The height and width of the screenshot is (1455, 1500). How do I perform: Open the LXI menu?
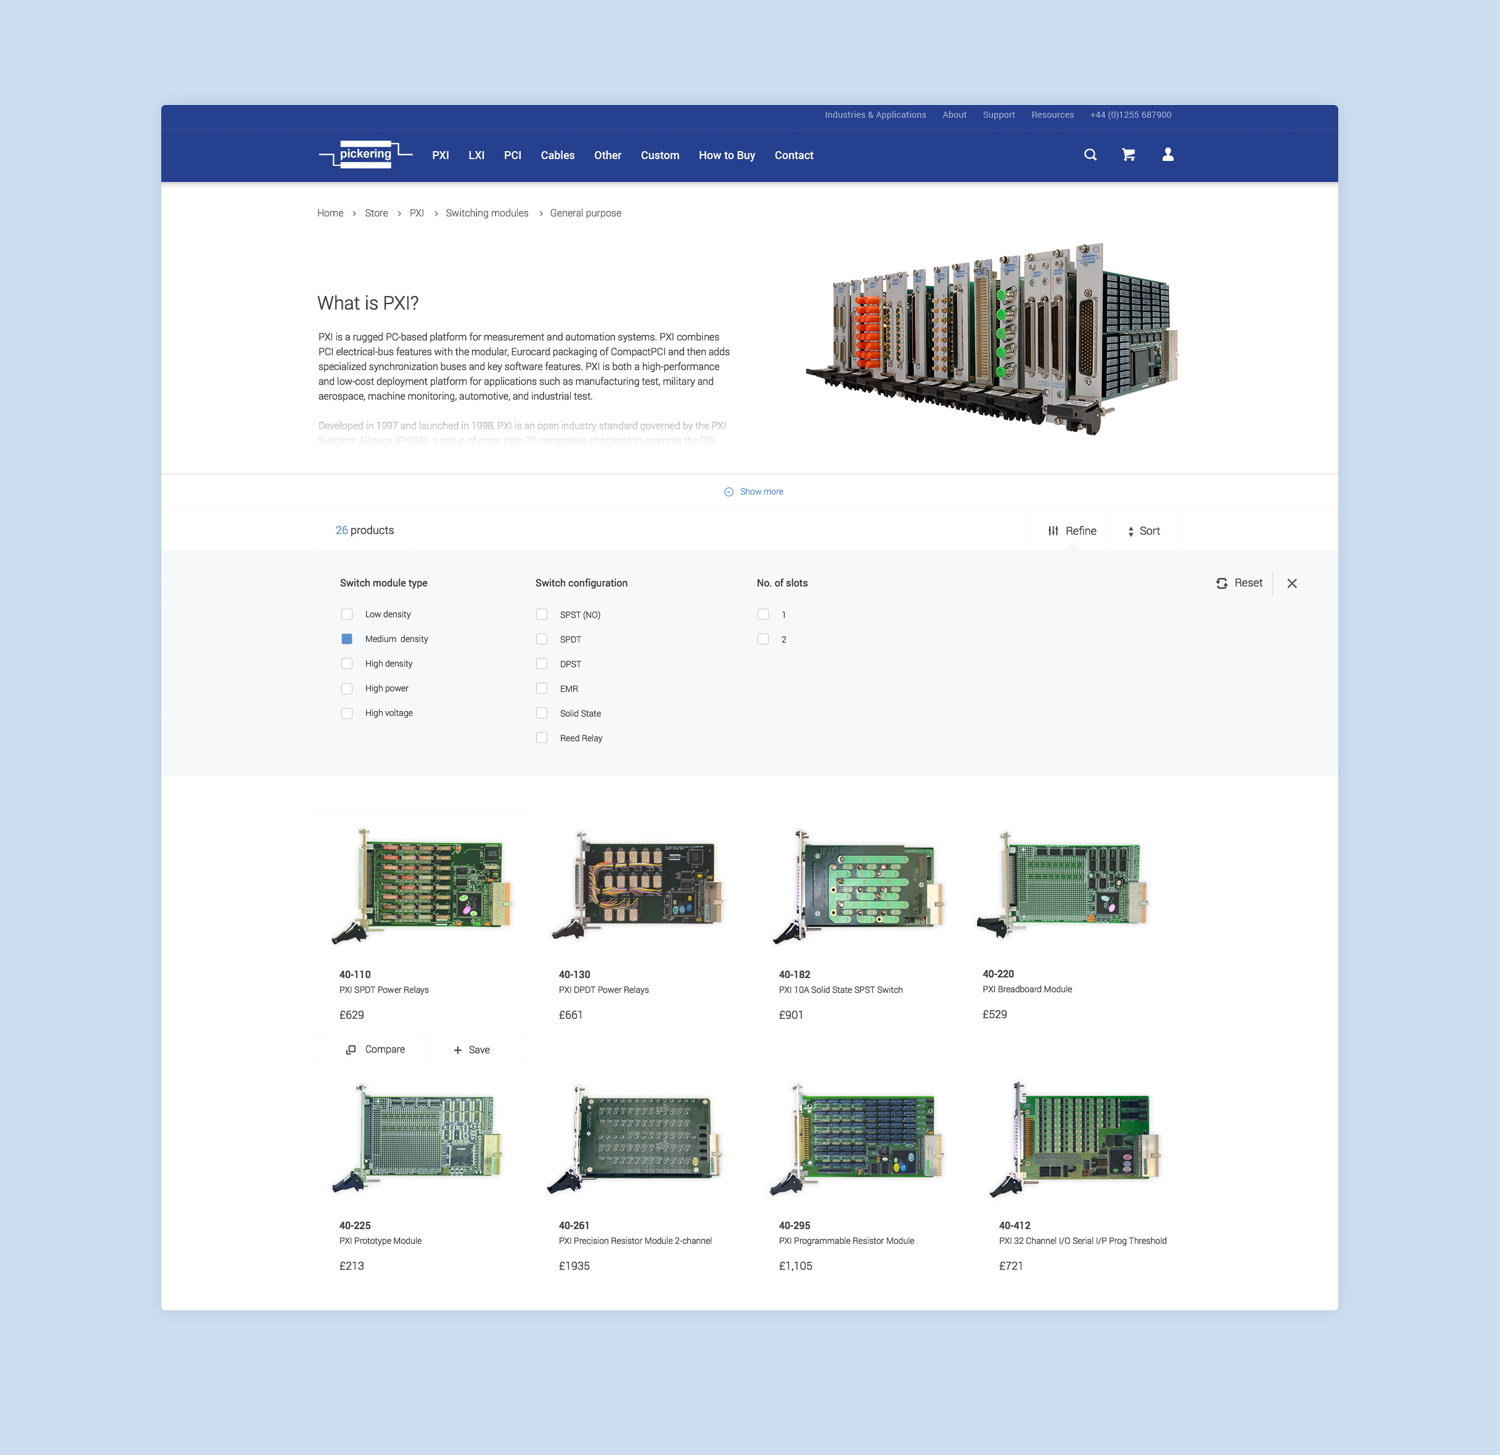[x=476, y=156]
